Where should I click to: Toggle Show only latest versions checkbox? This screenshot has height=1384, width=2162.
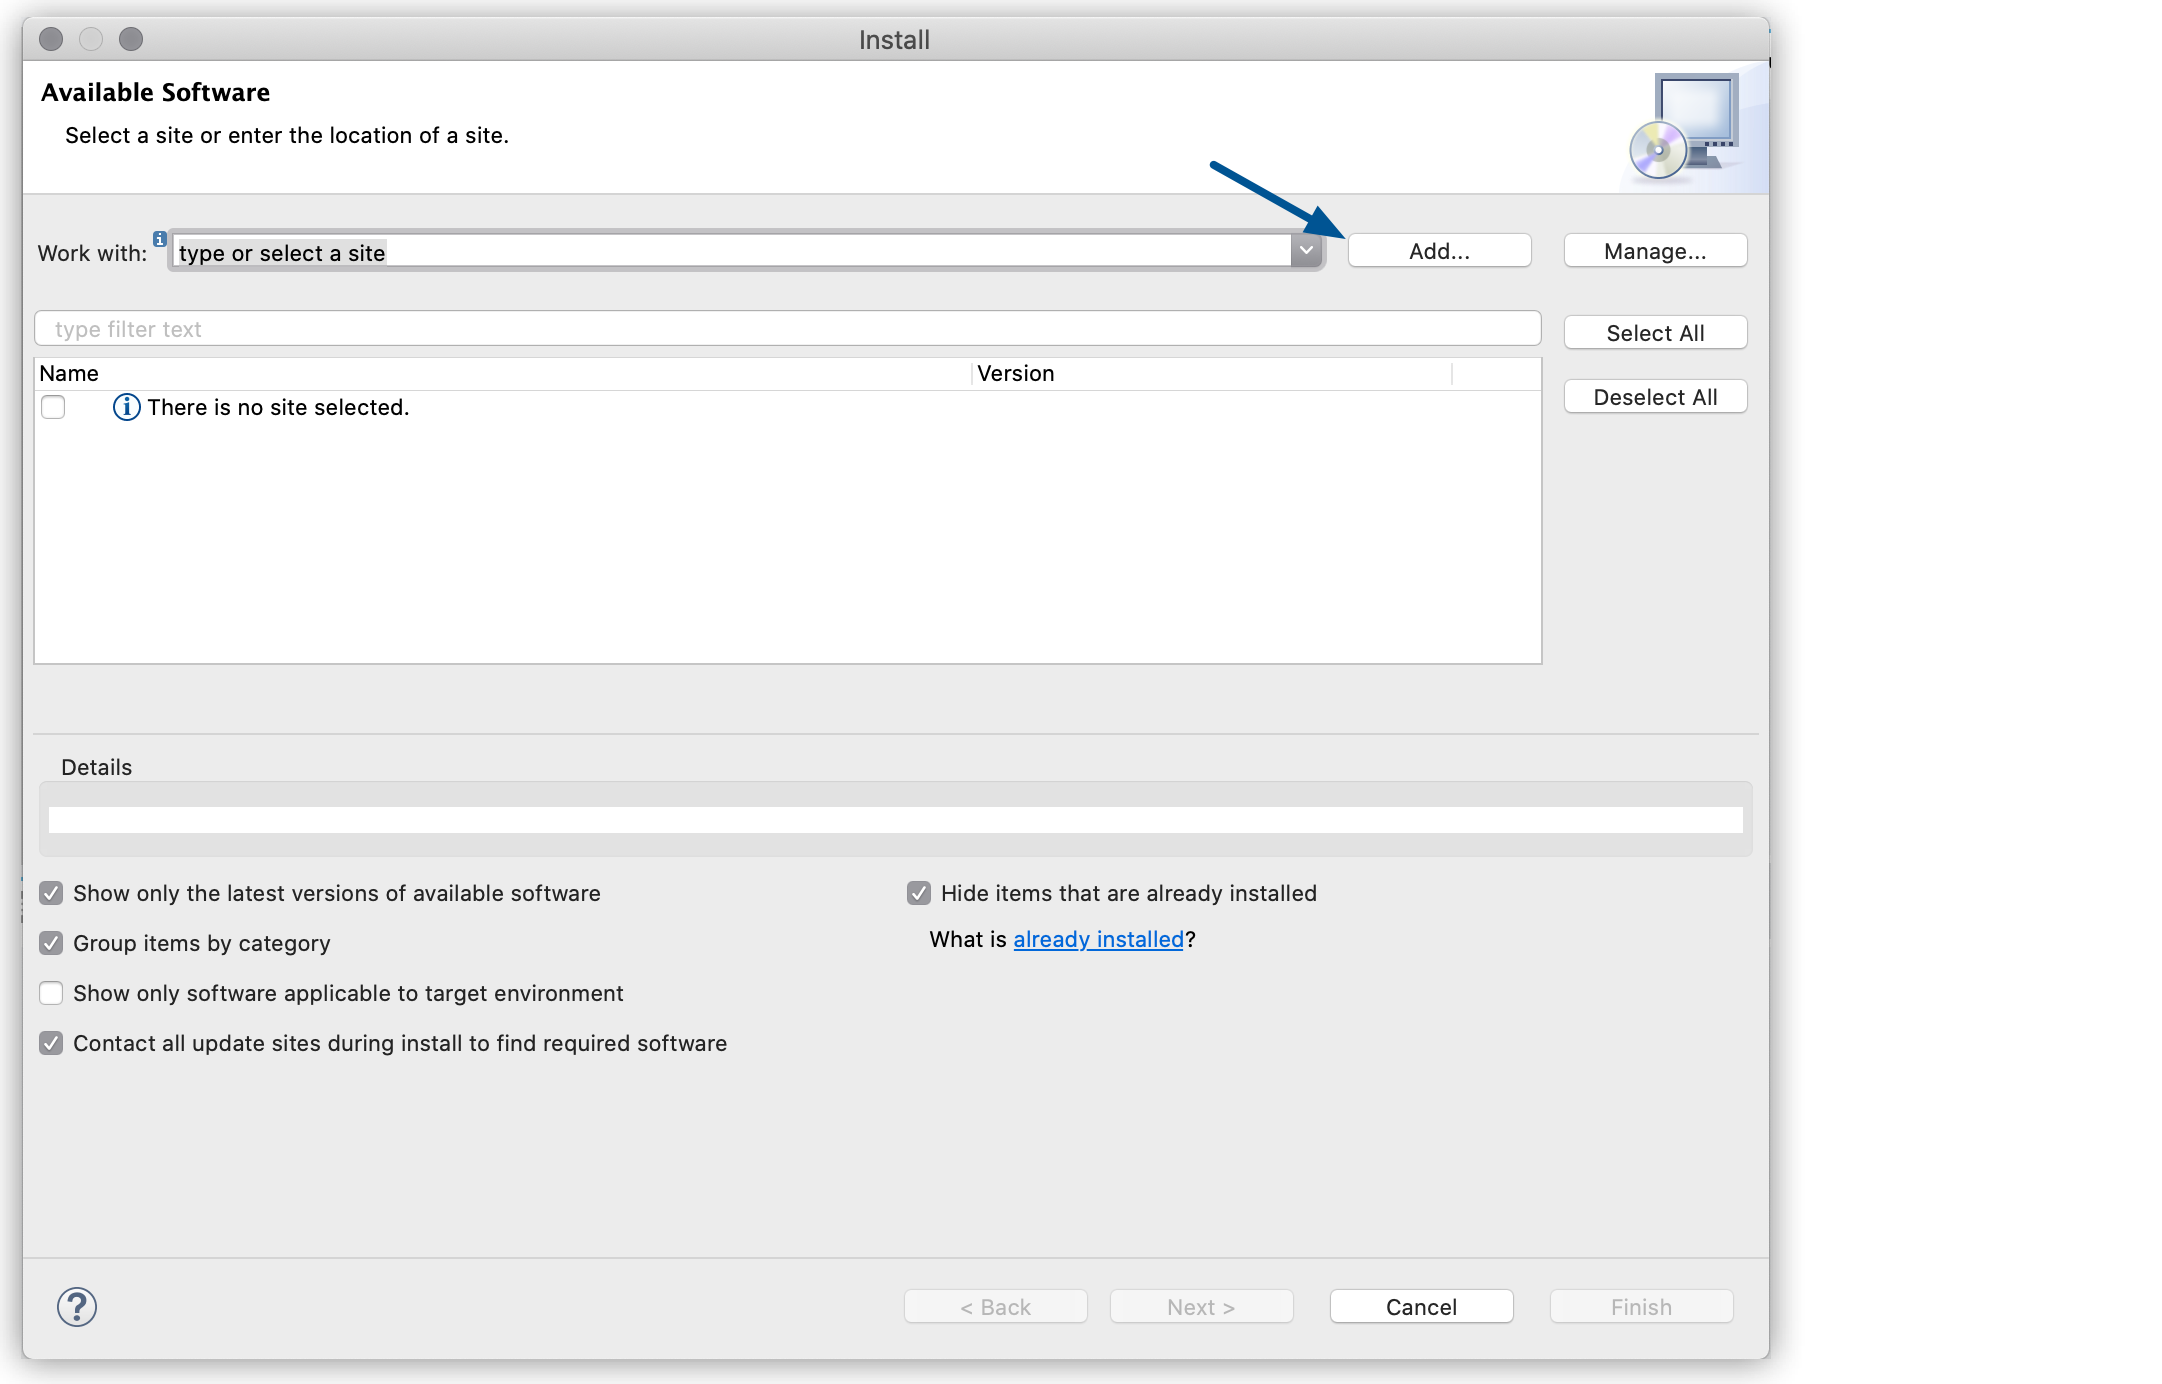click(50, 892)
